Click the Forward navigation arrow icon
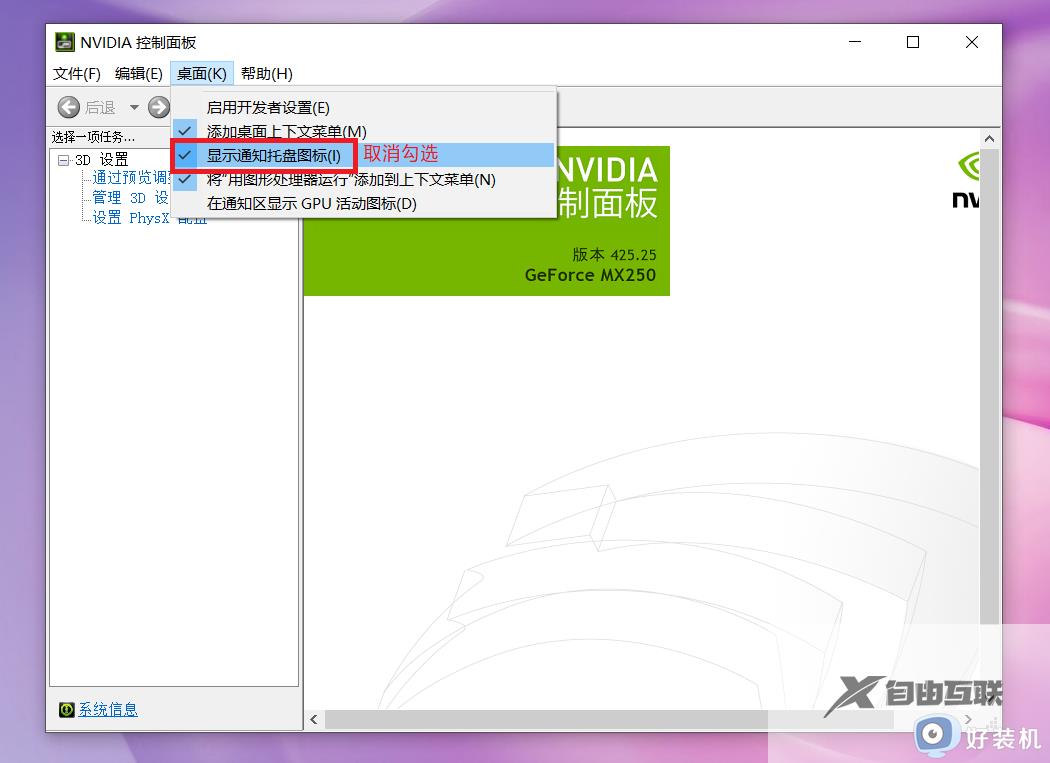Image resolution: width=1050 pixels, height=763 pixels. pyautogui.click(x=158, y=106)
